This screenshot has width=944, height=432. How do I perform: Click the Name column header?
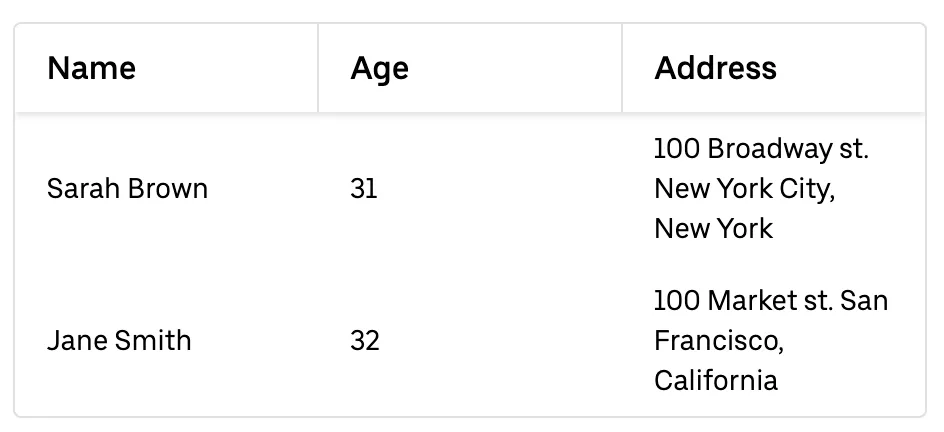[92, 69]
